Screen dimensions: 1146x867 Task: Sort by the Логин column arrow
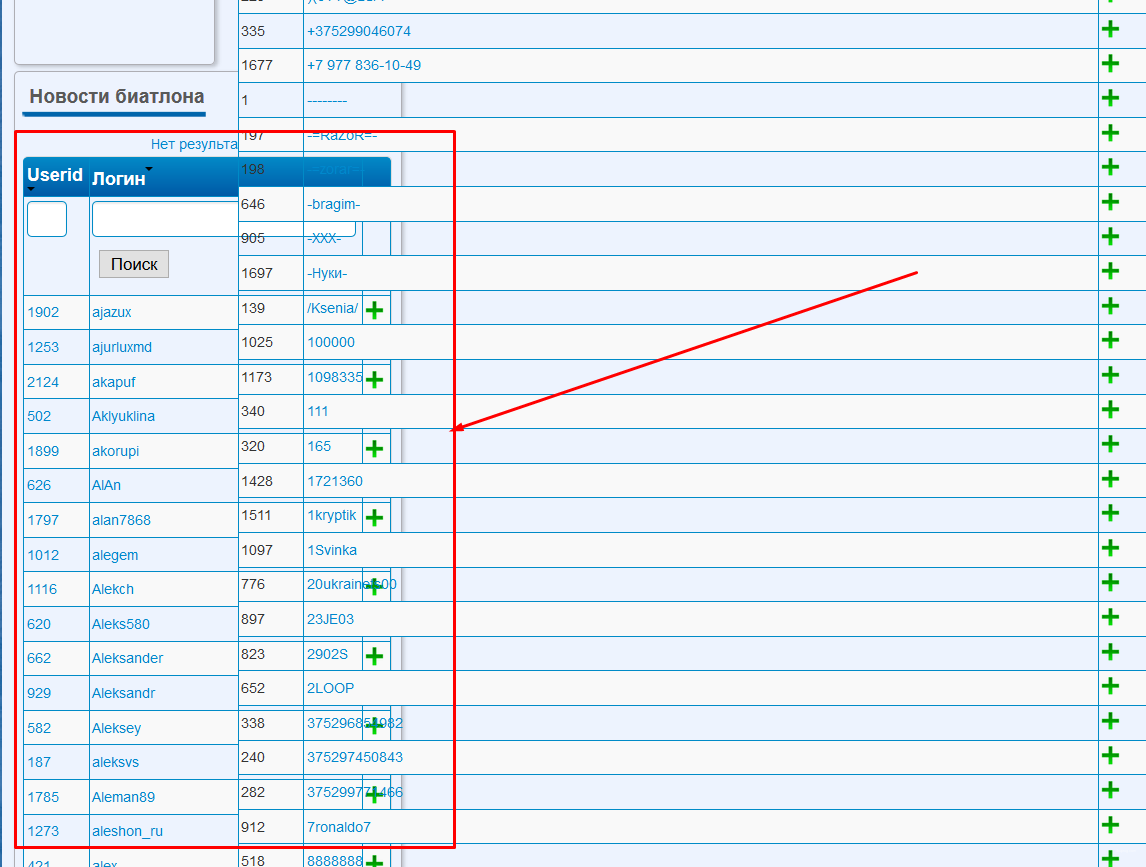click(149, 169)
